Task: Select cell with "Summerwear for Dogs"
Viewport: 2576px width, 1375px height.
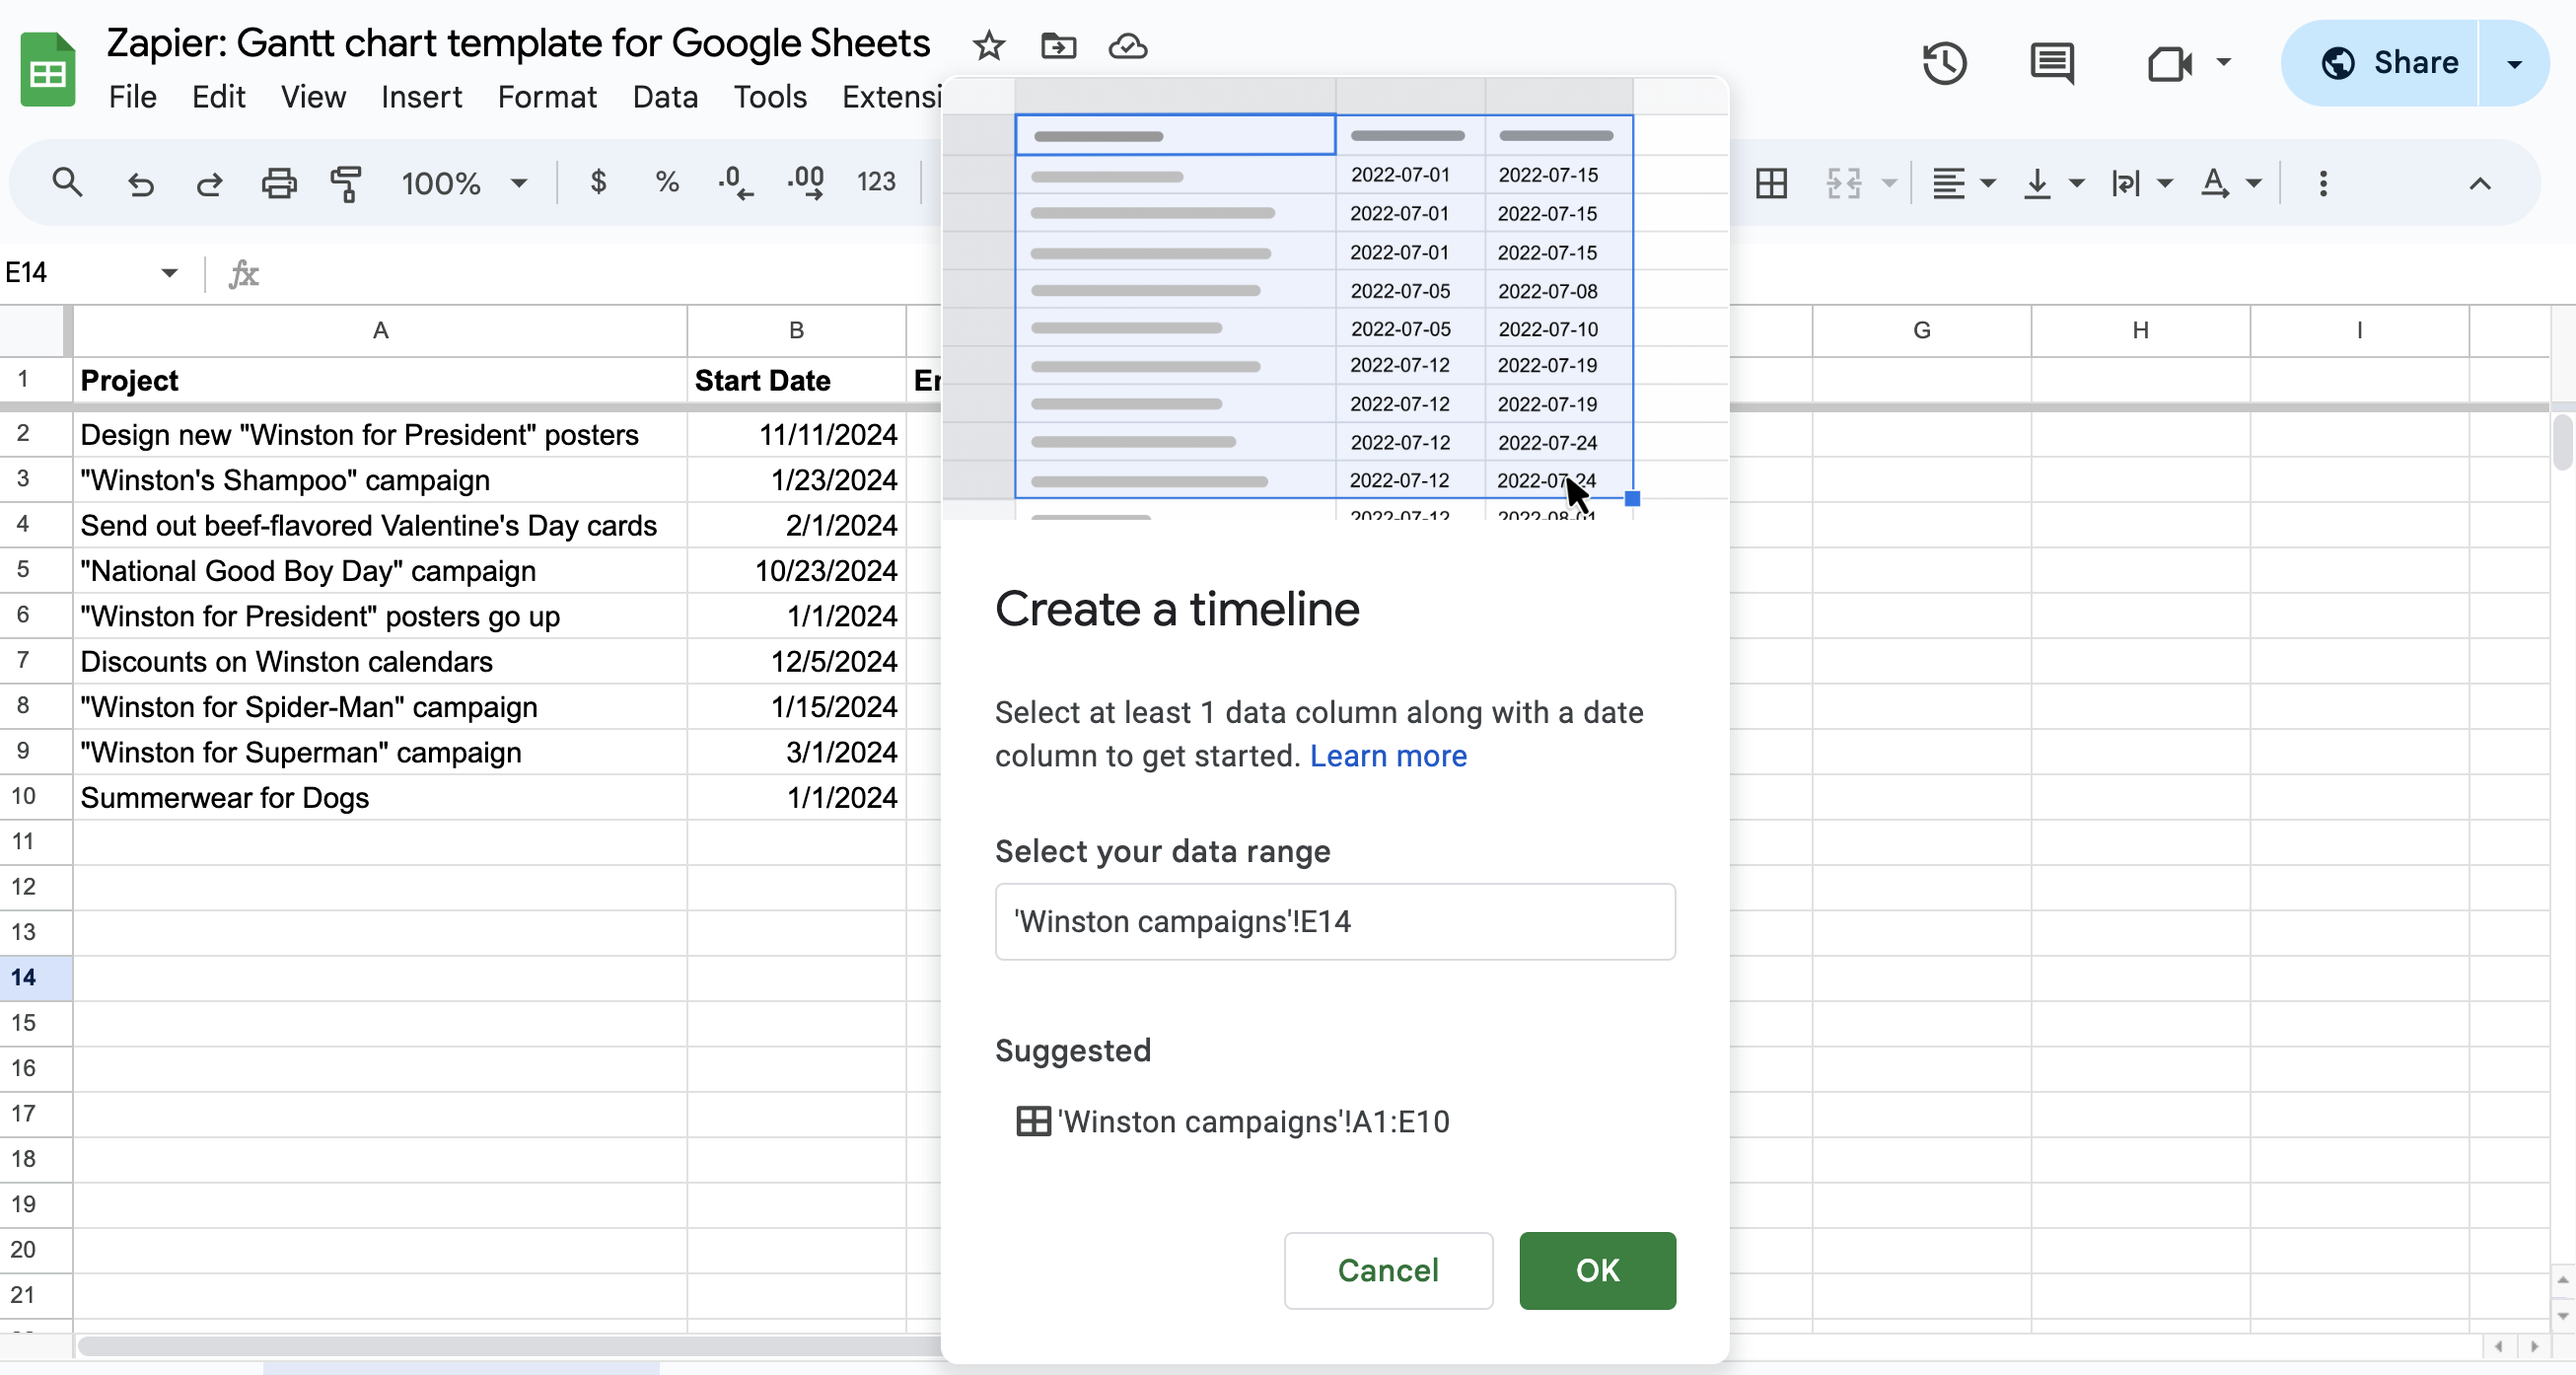Action: point(380,798)
